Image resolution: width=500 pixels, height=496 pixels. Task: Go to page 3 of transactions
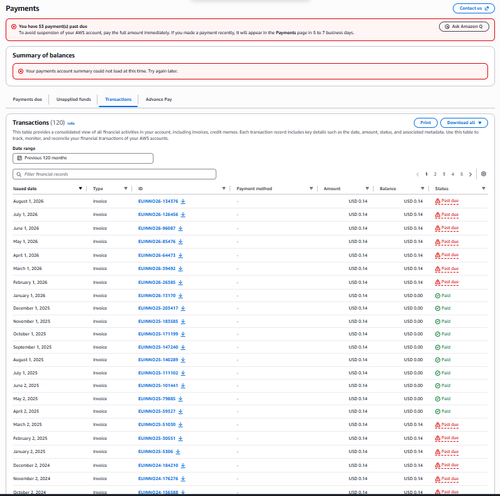pos(444,174)
